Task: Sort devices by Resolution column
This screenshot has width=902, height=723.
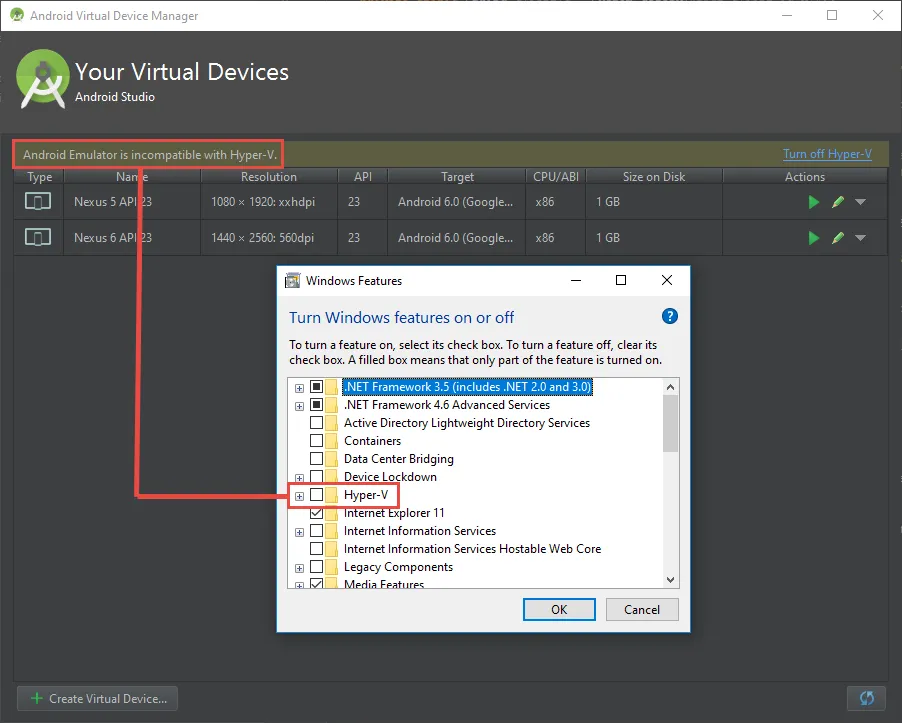Action: pos(269,177)
